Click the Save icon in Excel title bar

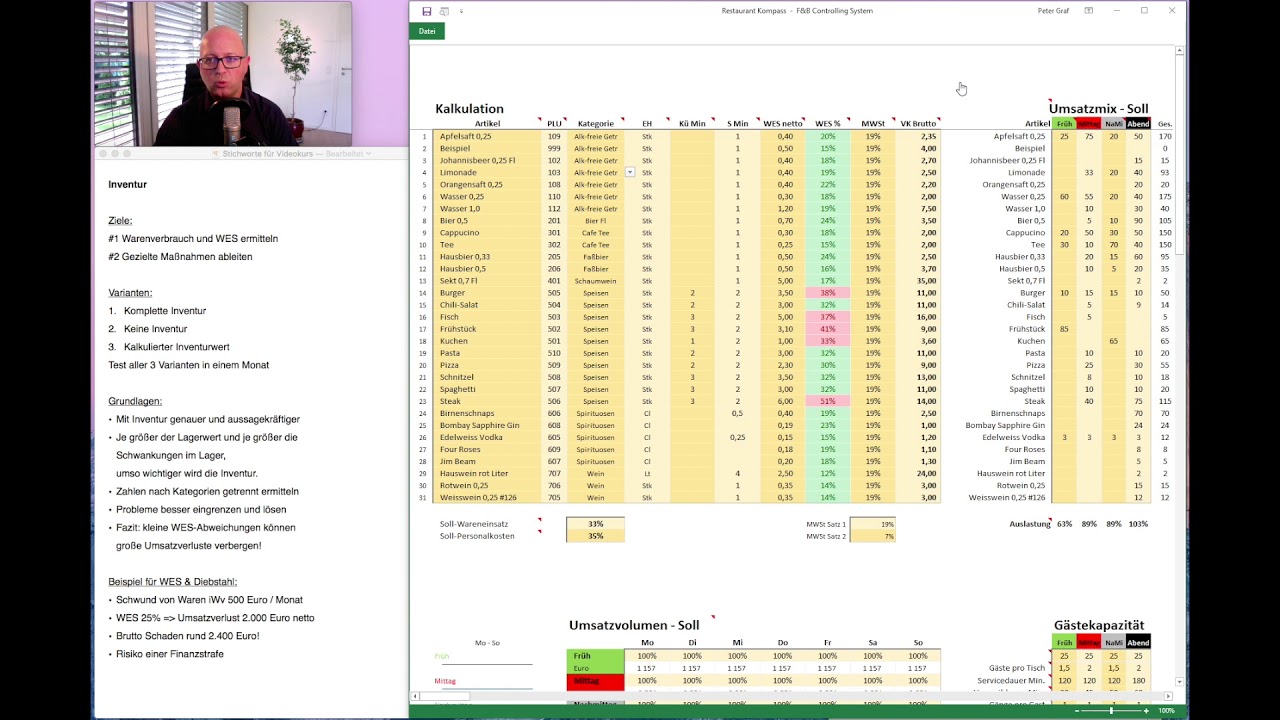pos(427,11)
